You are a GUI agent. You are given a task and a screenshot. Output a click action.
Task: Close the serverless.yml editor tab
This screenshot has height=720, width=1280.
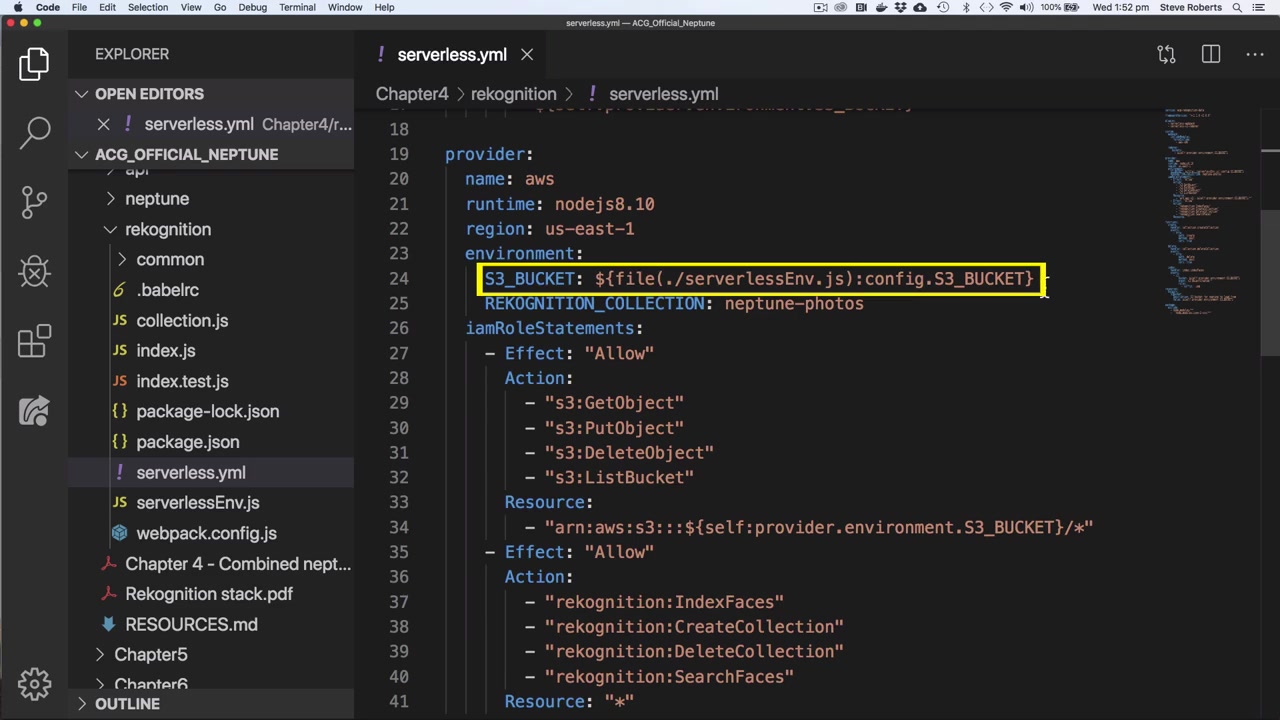(527, 55)
